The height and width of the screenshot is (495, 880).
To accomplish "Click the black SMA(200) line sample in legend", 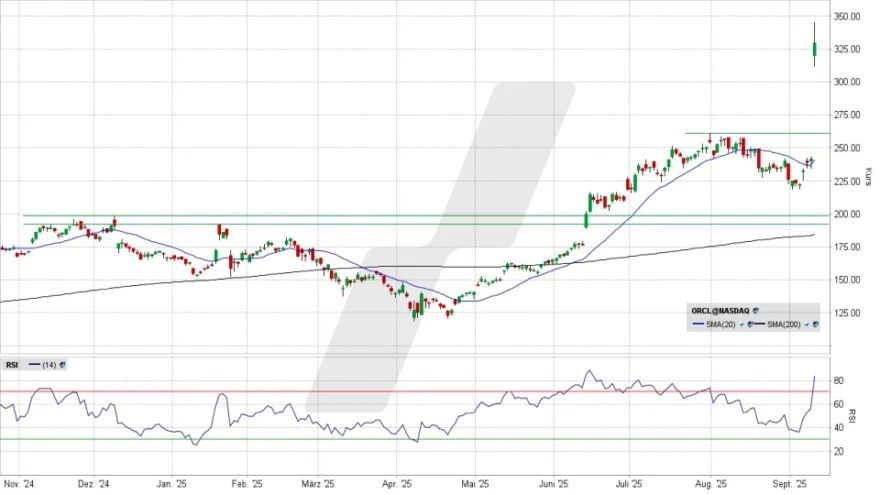I will click(759, 325).
